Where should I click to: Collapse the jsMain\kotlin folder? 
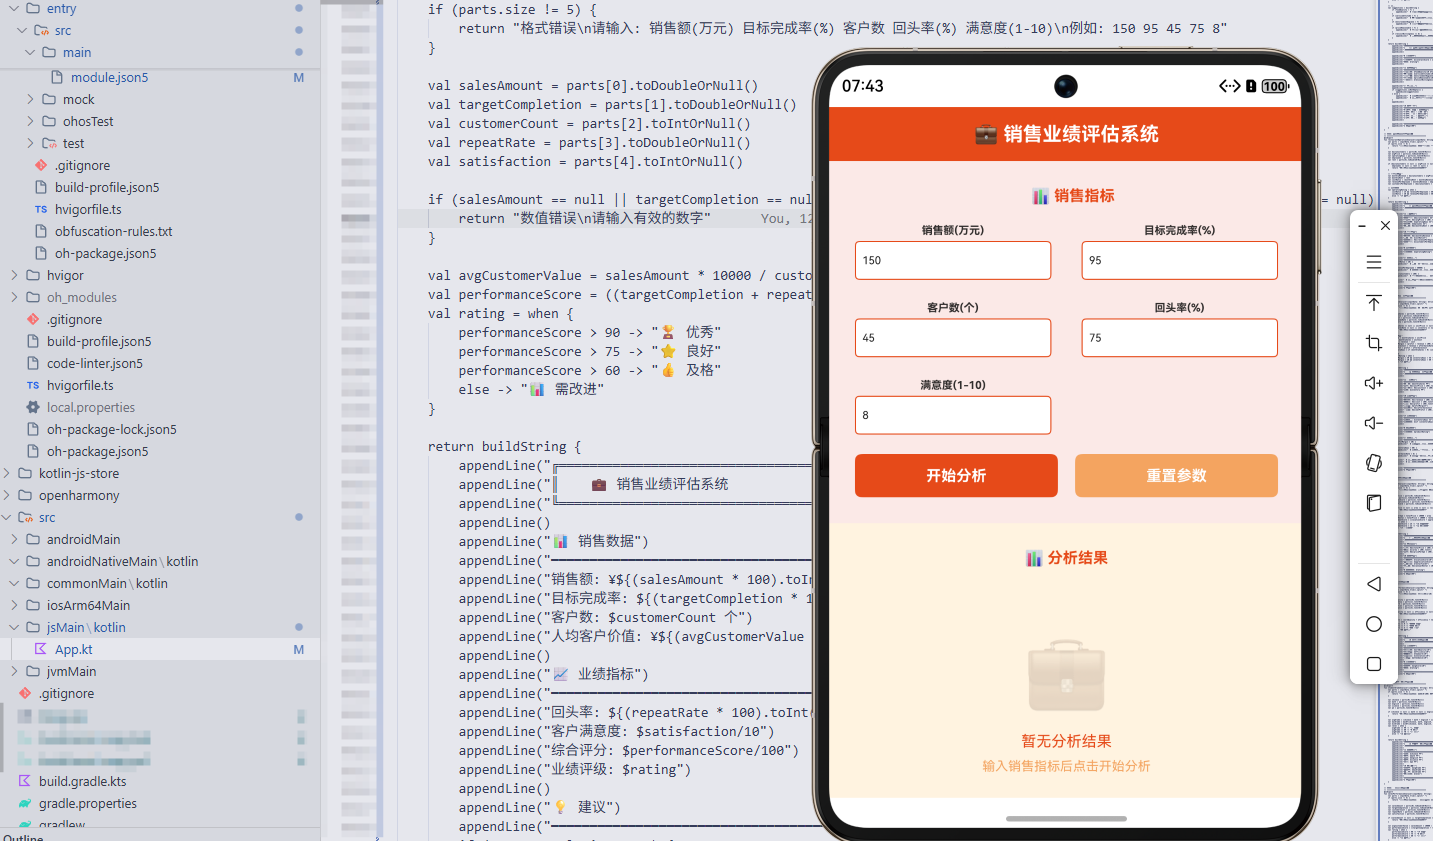[14, 627]
